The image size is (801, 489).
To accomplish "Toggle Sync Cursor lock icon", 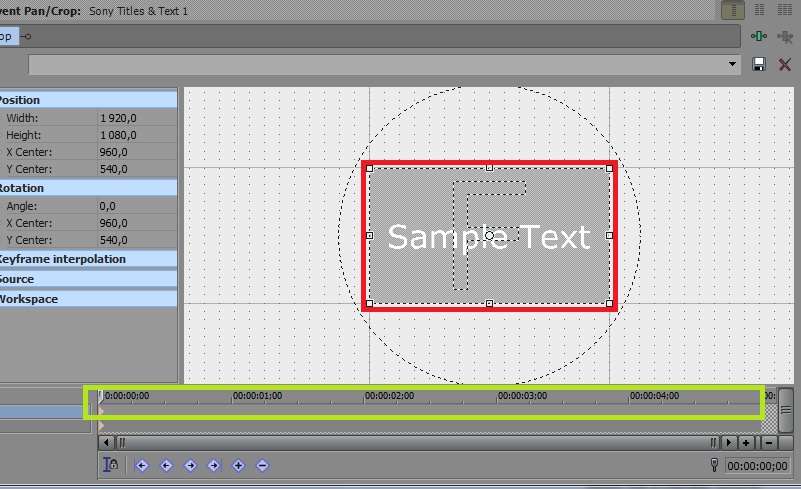I will coord(110,465).
